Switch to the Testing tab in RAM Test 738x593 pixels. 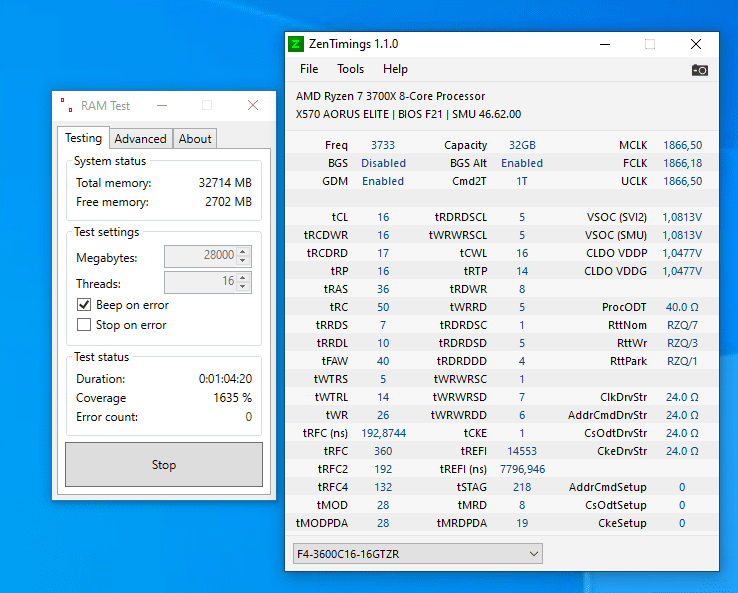point(83,138)
